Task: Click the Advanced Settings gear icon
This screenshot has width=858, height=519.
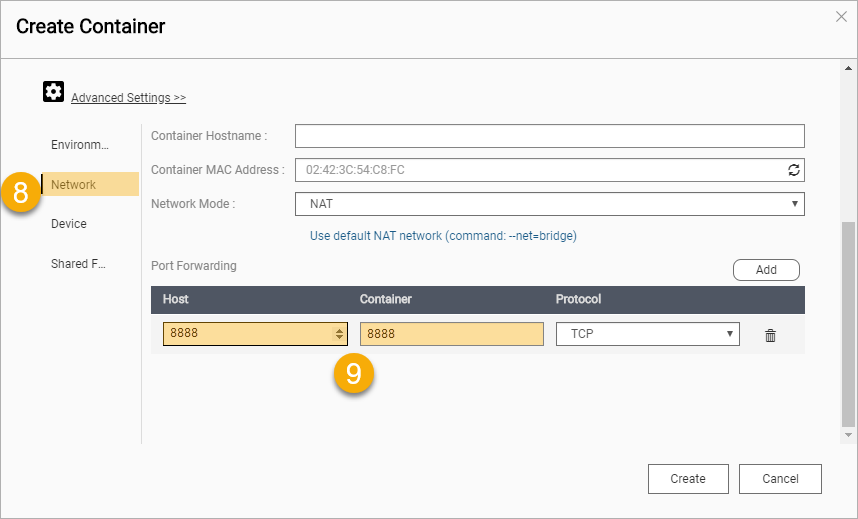Action: (53, 91)
